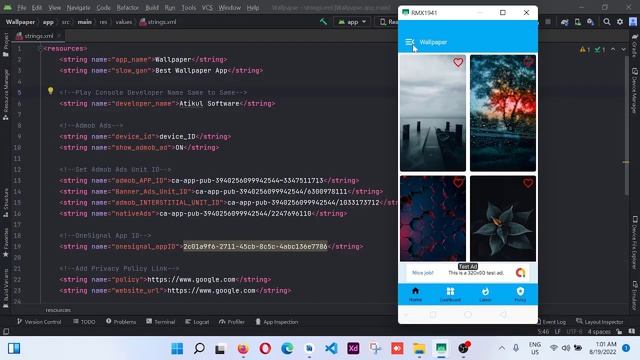Click the test ad banner
Image resolution: width=640 pixels, height=360 pixels.
pyautogui.click(x=468, y=272)
